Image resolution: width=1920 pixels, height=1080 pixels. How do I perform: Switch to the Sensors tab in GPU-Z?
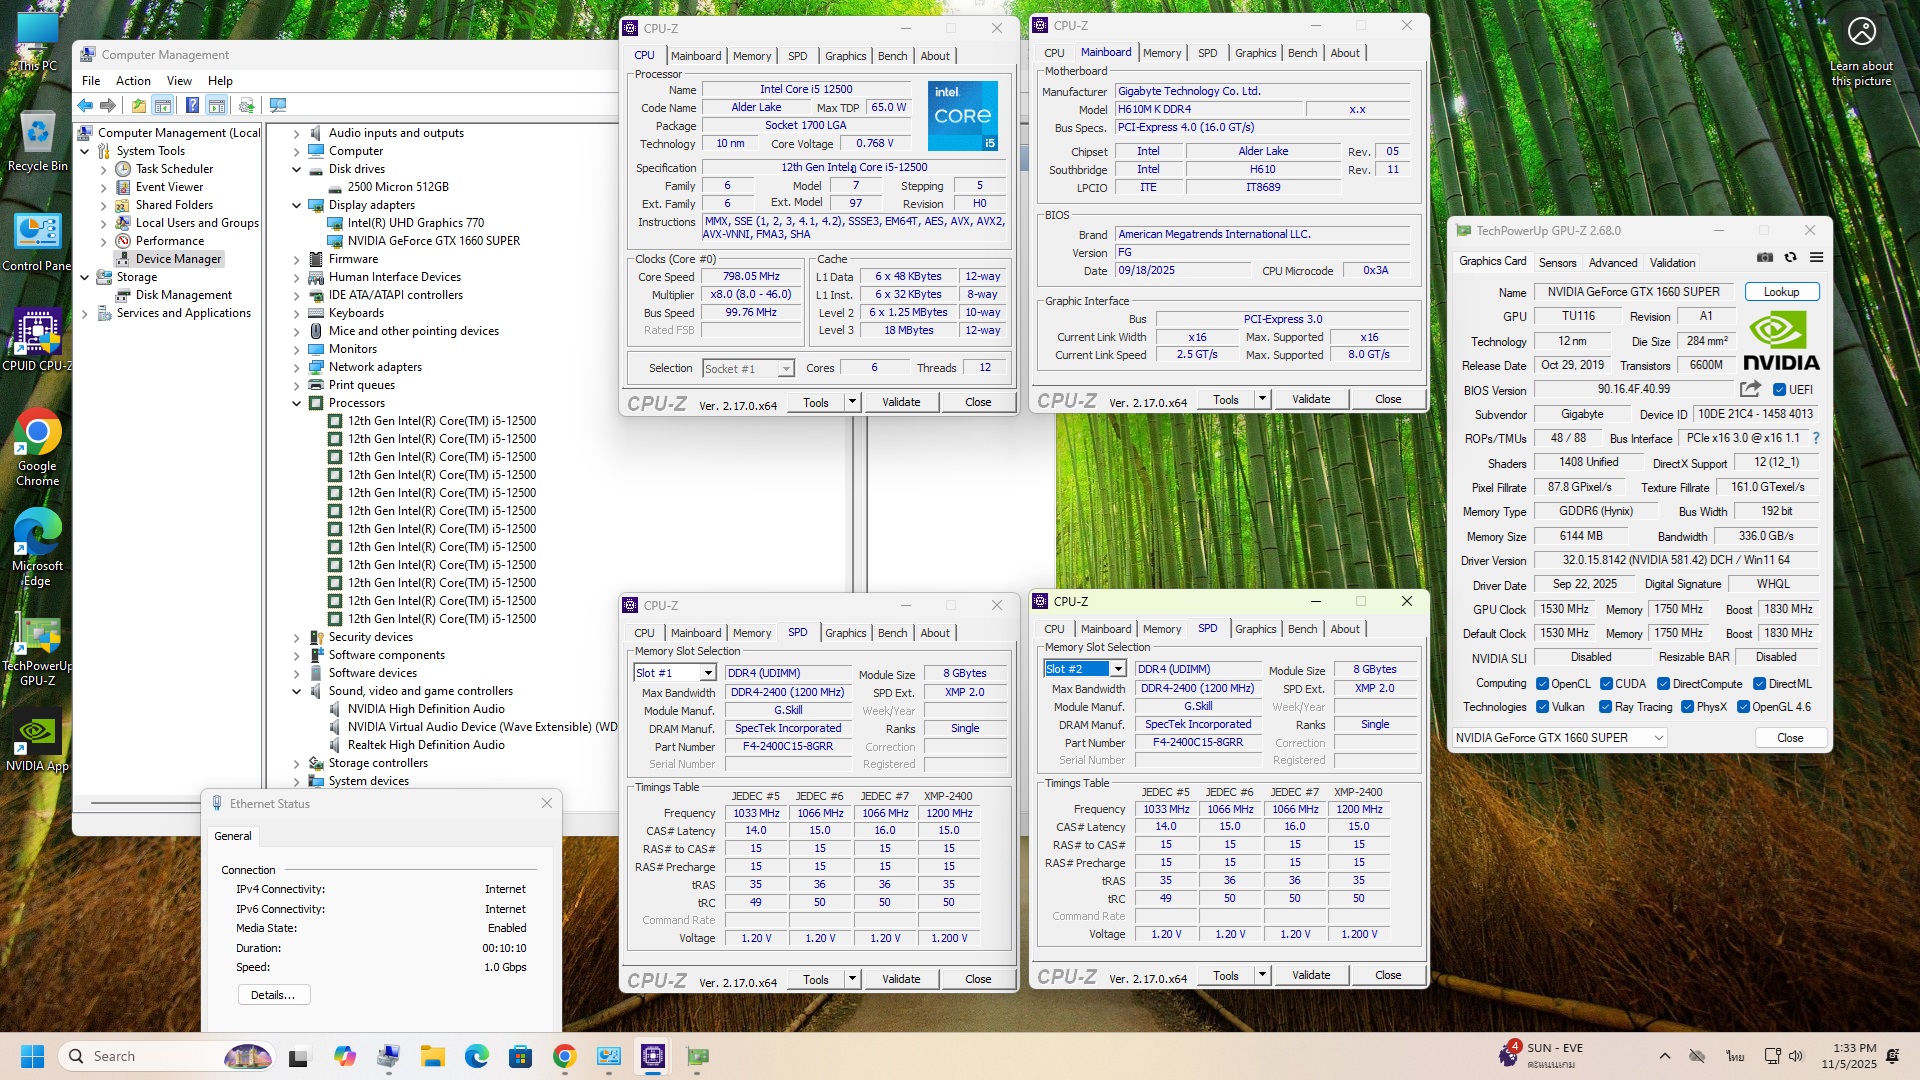tap(1557, 263)
